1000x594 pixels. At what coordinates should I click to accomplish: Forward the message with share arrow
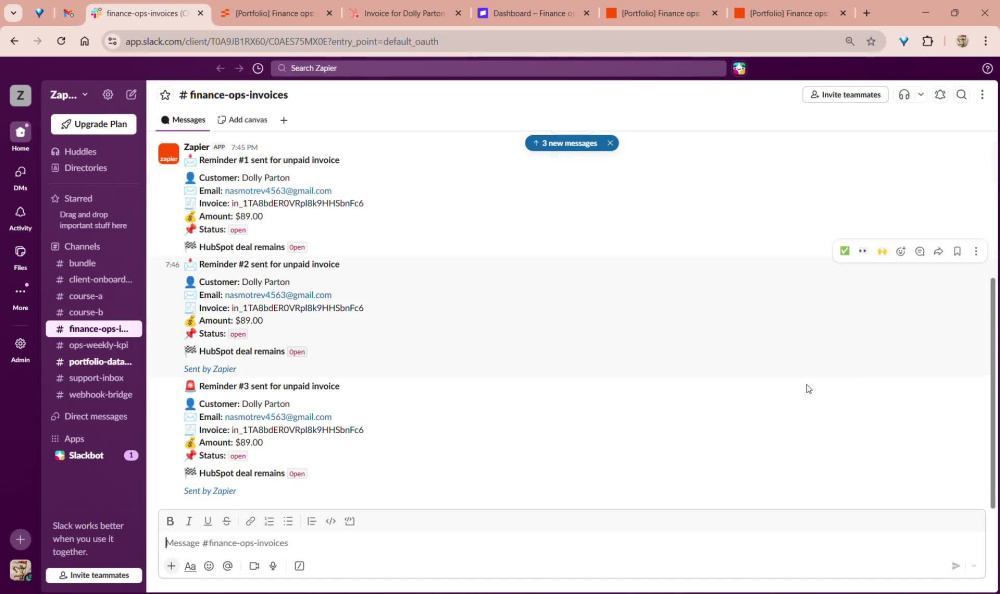coord(938,251)
